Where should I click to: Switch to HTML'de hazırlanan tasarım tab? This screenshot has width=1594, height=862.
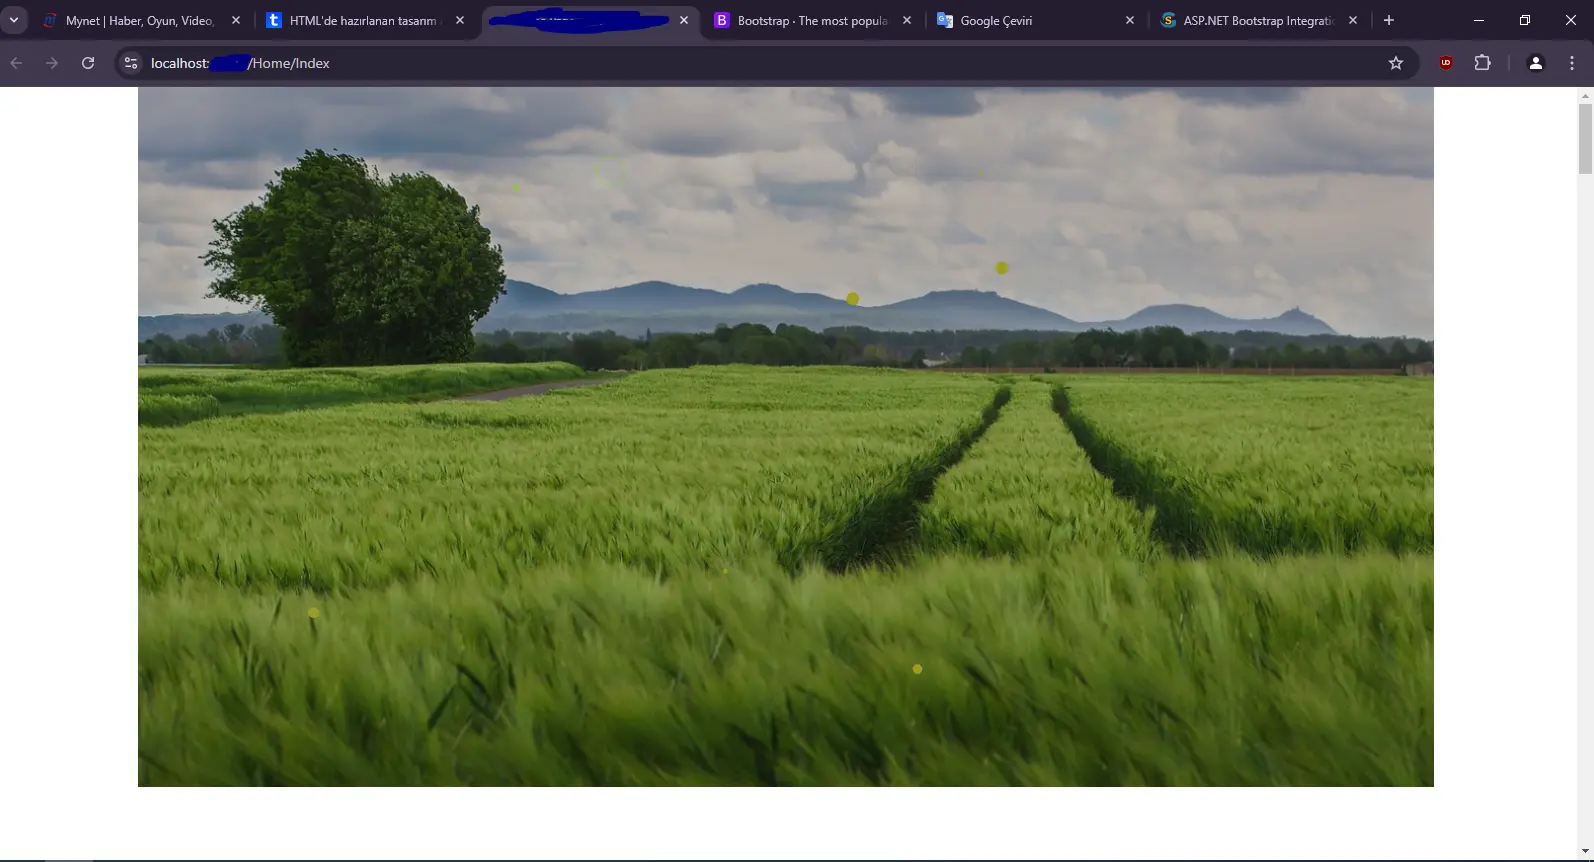(367, 20)
